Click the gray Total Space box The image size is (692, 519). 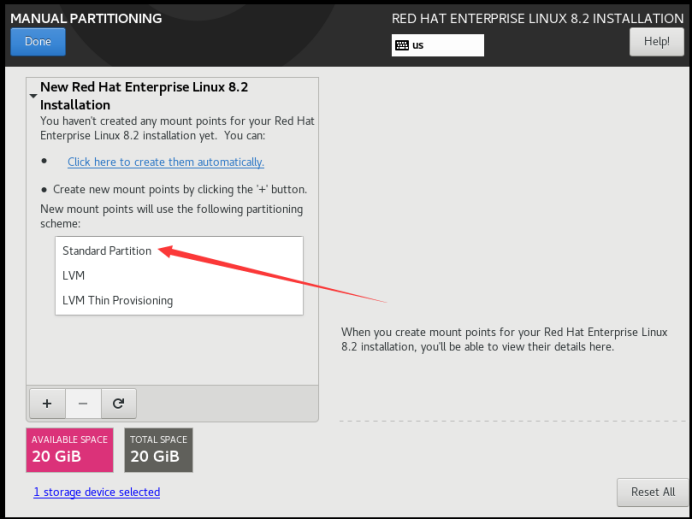[158, 450]
